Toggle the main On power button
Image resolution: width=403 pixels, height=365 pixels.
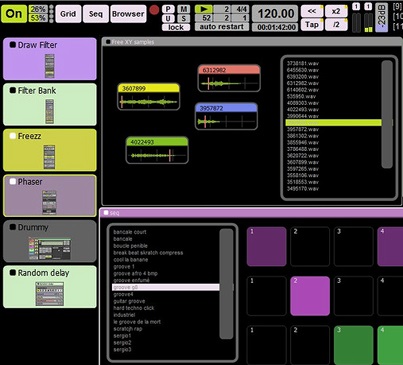14,14
